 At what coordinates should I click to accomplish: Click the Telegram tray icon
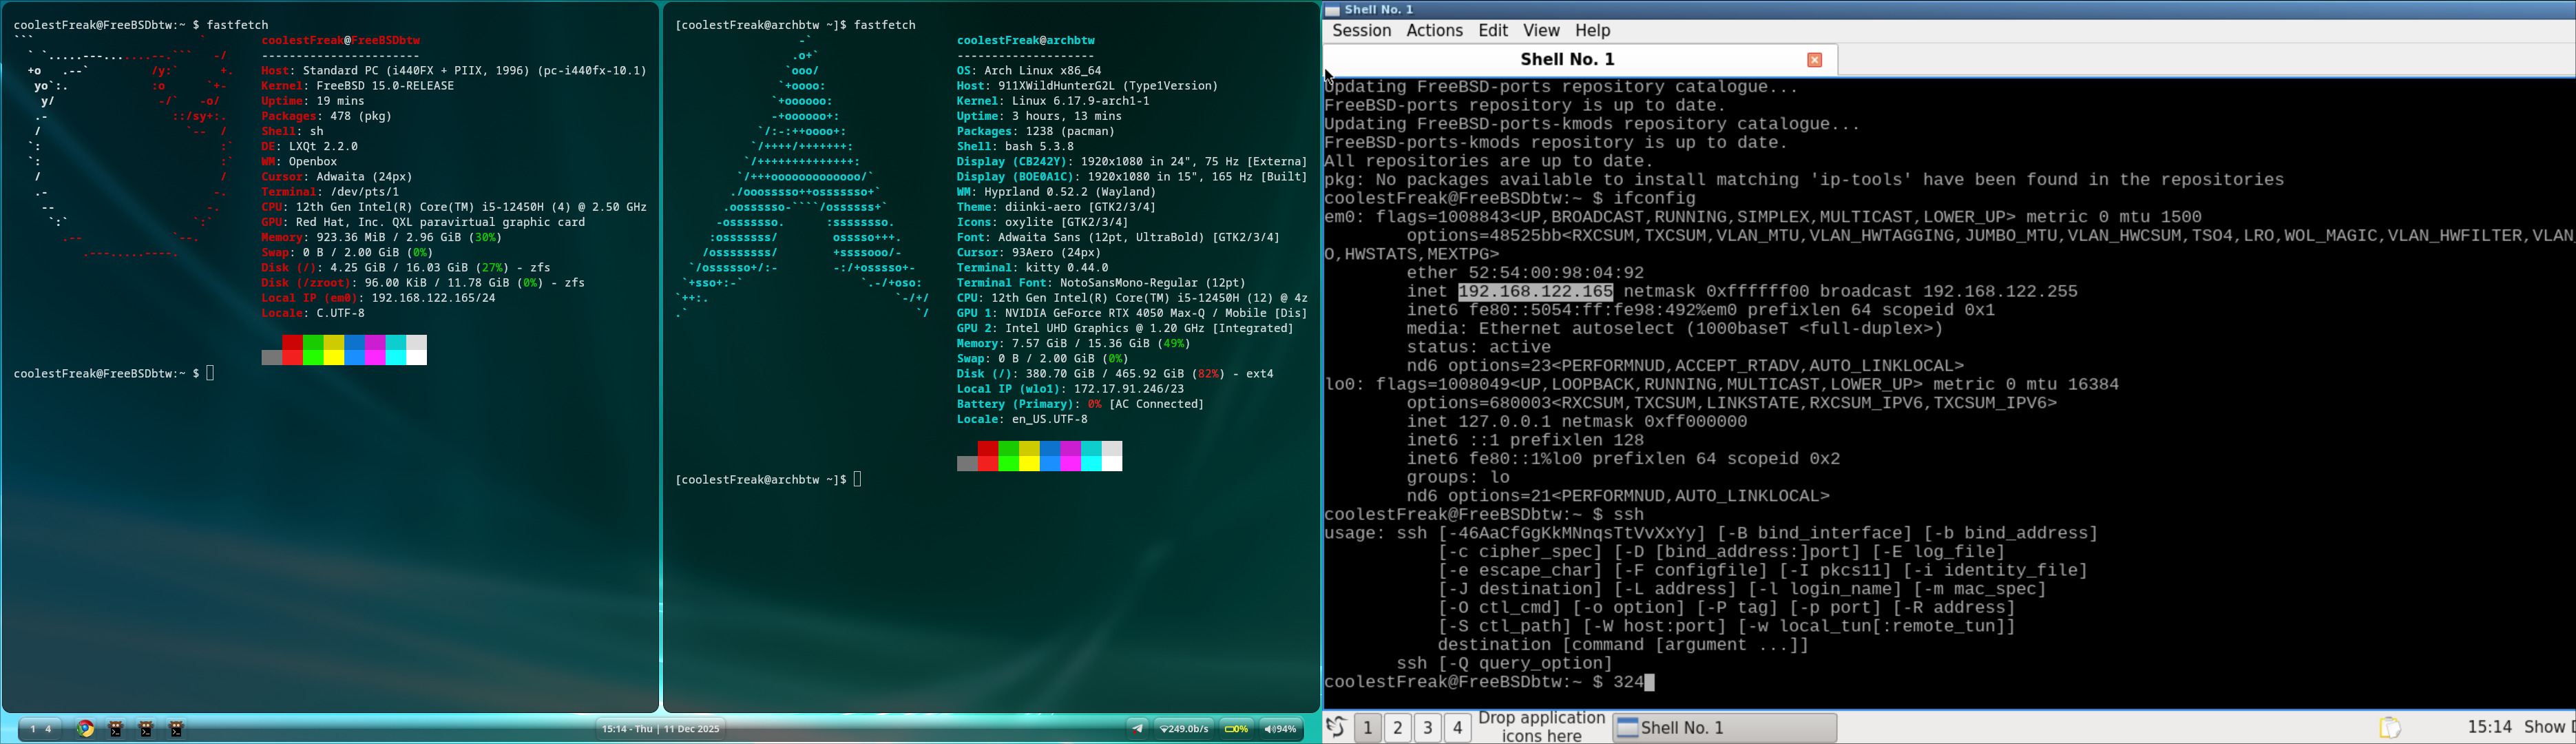pyautogui.click(x=1137, y=729)
